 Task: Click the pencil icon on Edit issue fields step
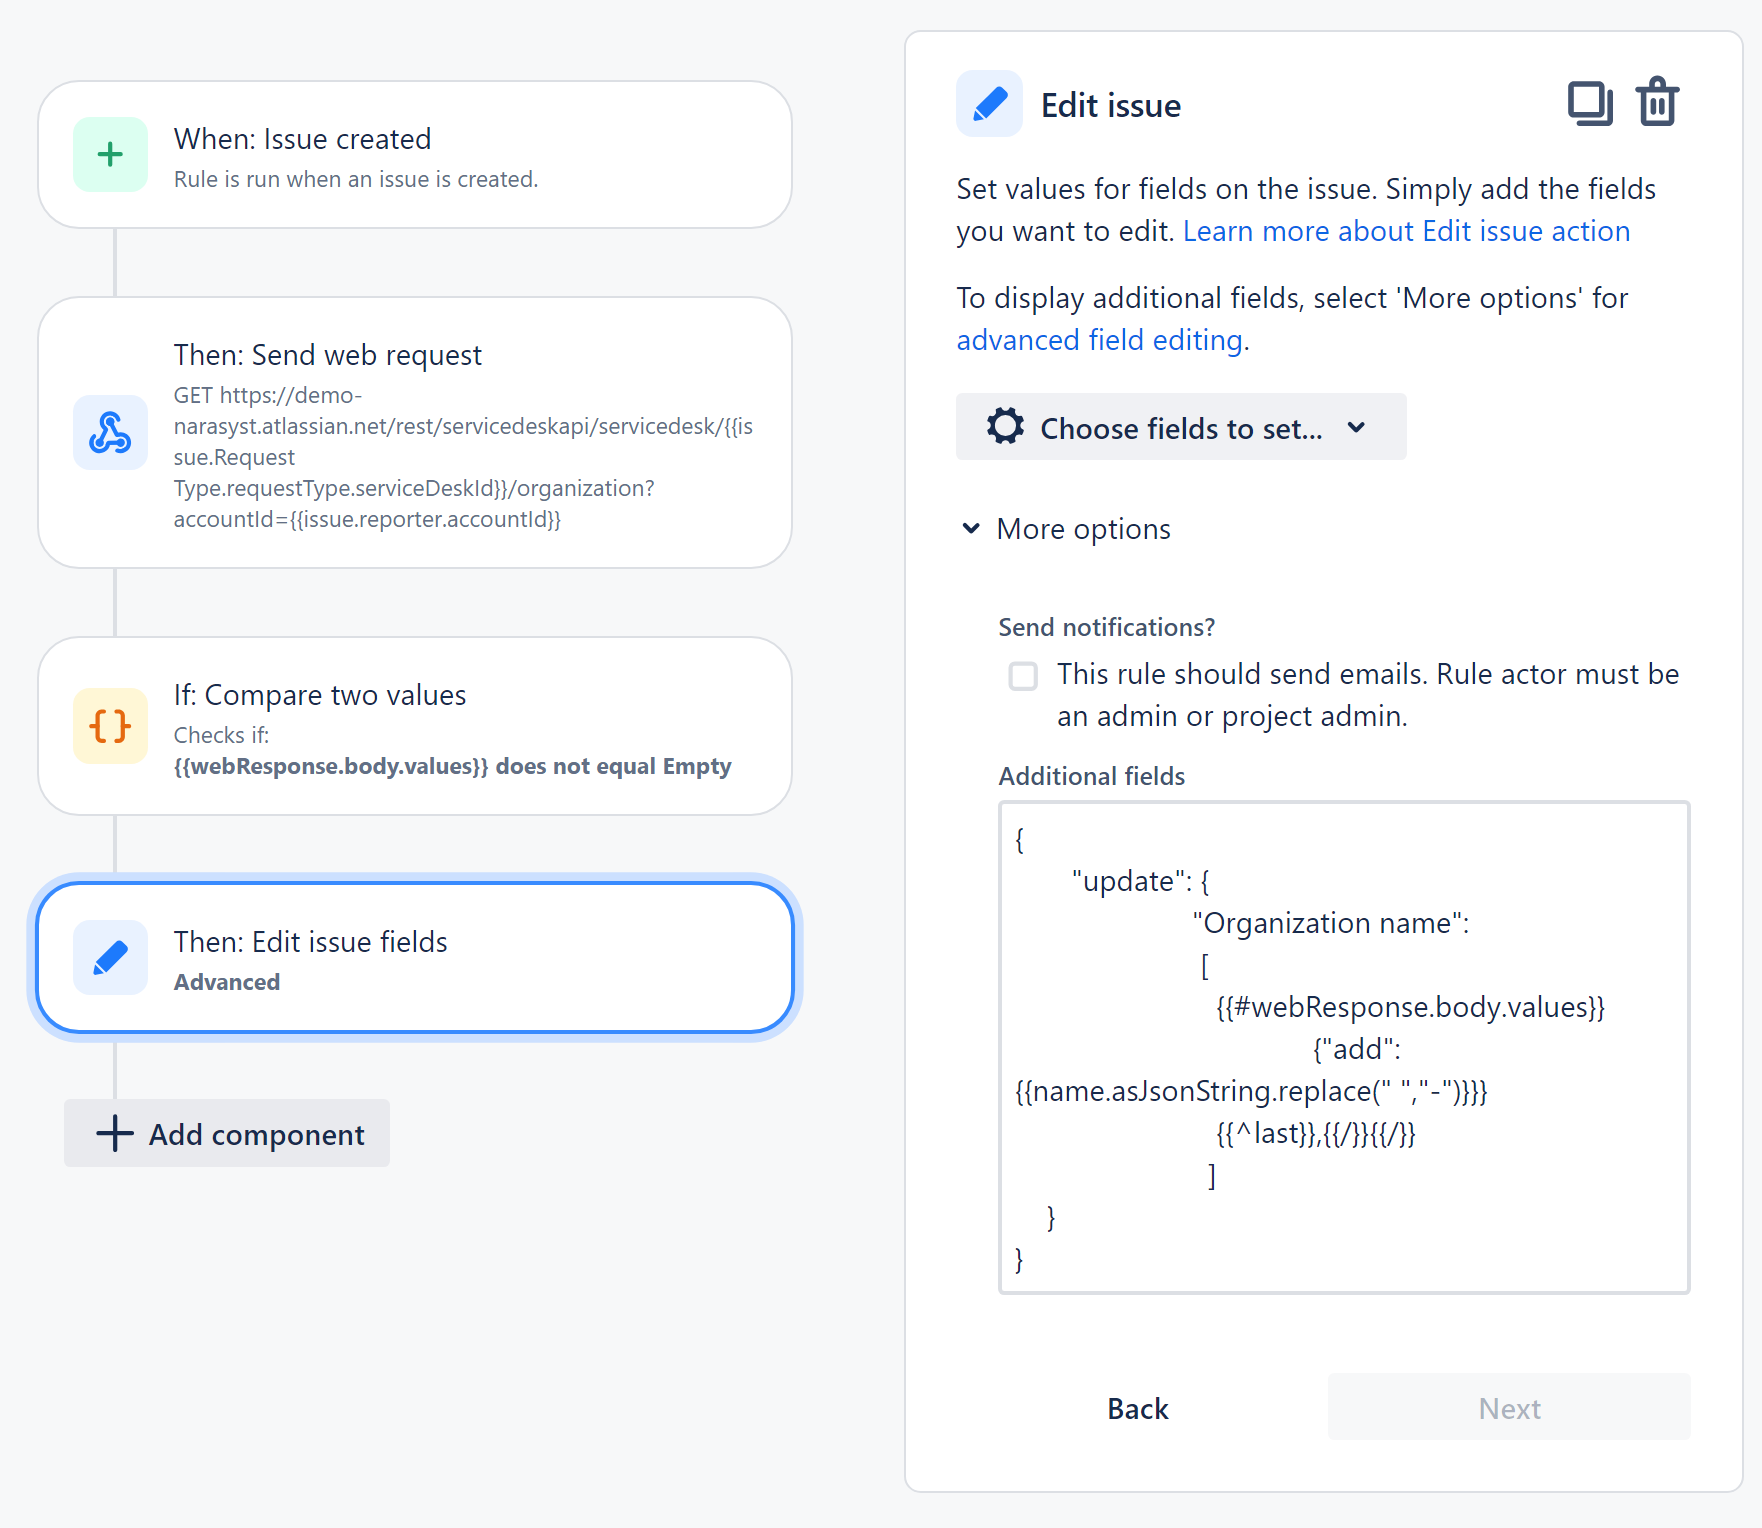pos(110,958)
